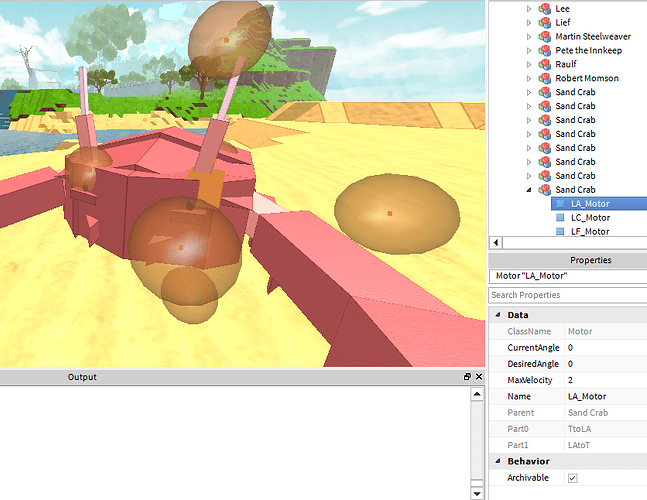Float the Output panel with undock icon
Viewport: 647px width, 500px height.
467,377
